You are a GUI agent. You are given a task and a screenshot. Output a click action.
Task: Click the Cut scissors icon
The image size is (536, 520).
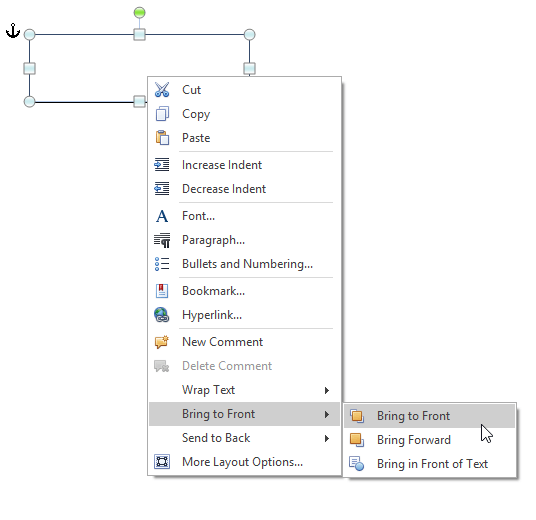tap(162, 90)
